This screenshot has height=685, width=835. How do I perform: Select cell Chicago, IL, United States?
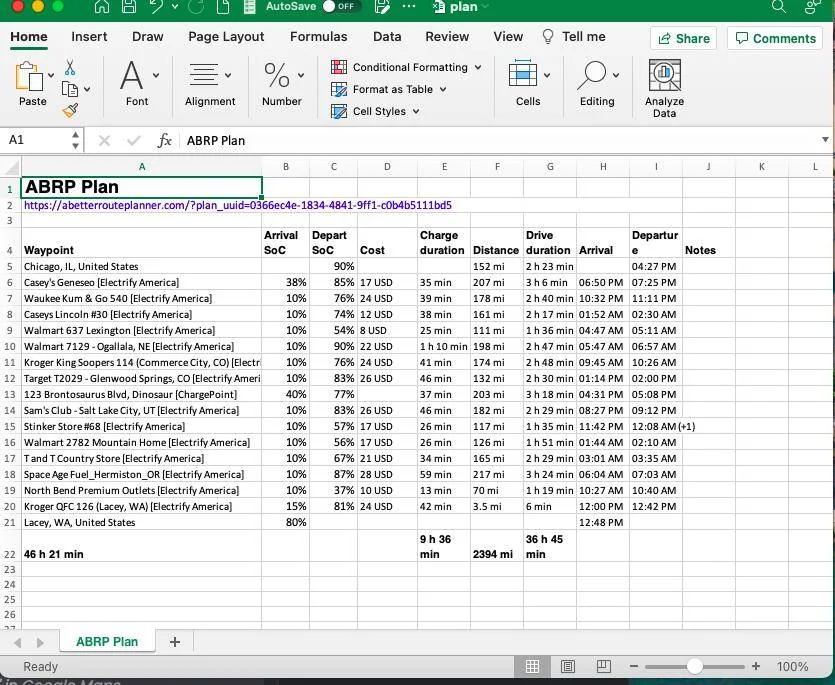pos(142,266)
